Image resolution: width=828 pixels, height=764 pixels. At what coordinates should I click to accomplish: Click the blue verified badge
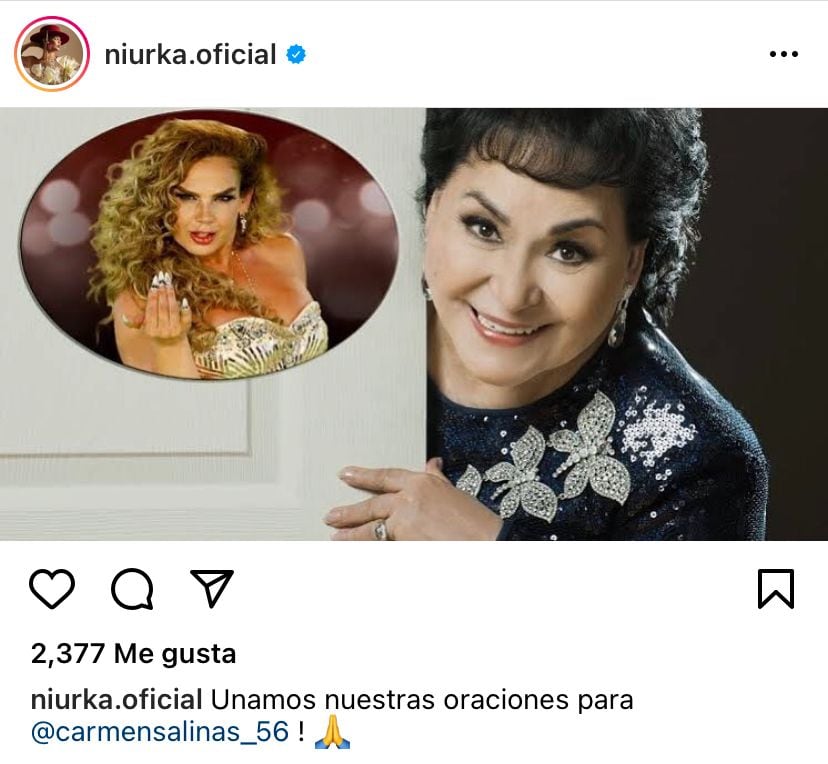[x=296, y=54]
